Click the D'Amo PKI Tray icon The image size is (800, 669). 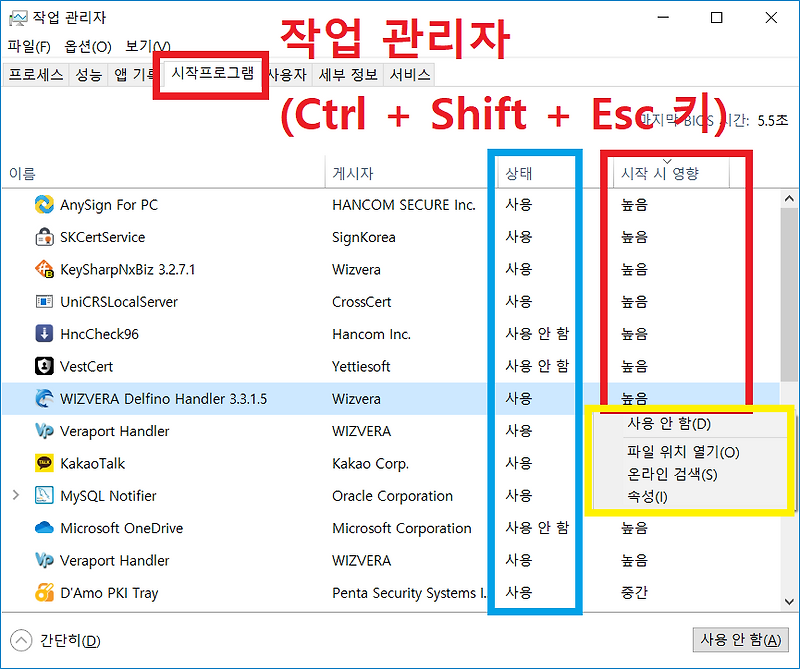pos(44,592)
